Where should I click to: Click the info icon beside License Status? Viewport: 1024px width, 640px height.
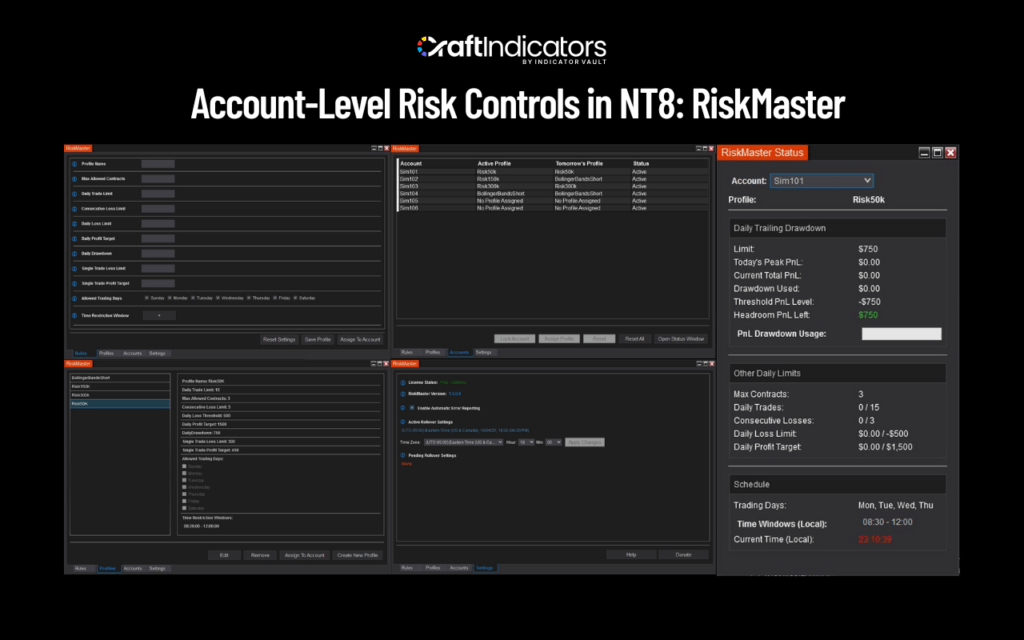(x=403, y=383)
